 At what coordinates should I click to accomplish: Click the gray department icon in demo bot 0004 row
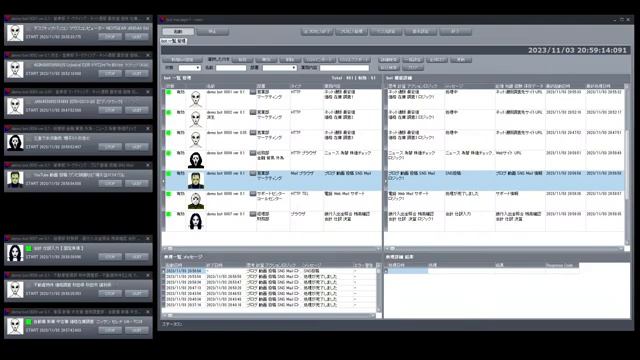(253, 153)
